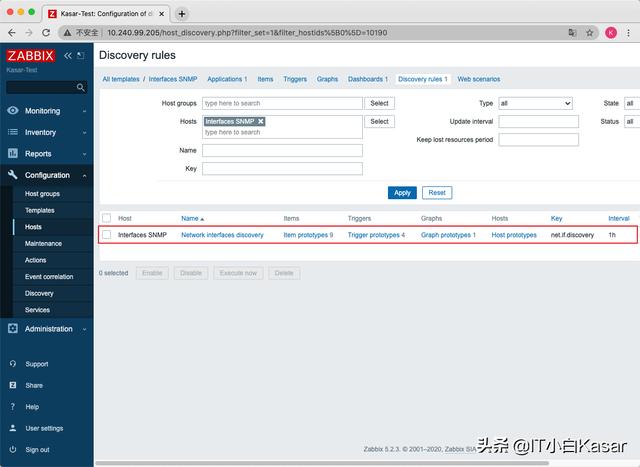This screenshot has width=640, height=467.
Task: Click the sidebar search magnifier icon
Action: (x=80, y=87)
